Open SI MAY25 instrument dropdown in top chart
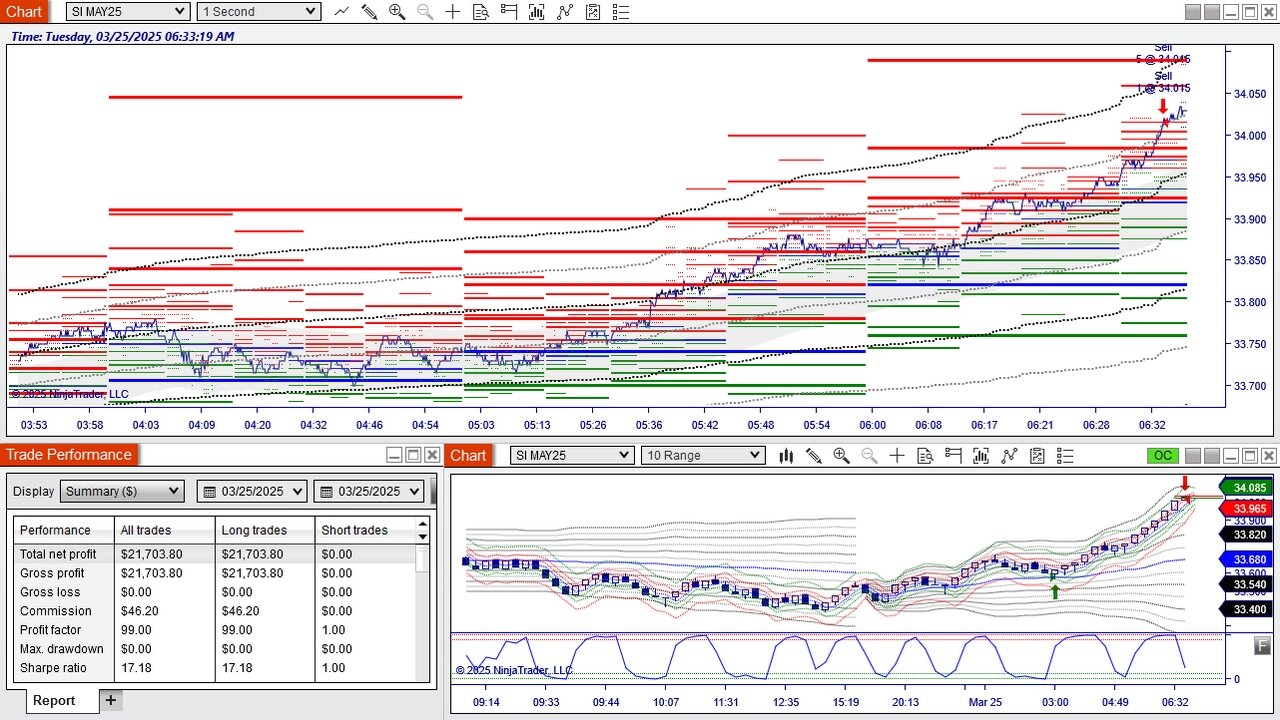 [128, 12]
